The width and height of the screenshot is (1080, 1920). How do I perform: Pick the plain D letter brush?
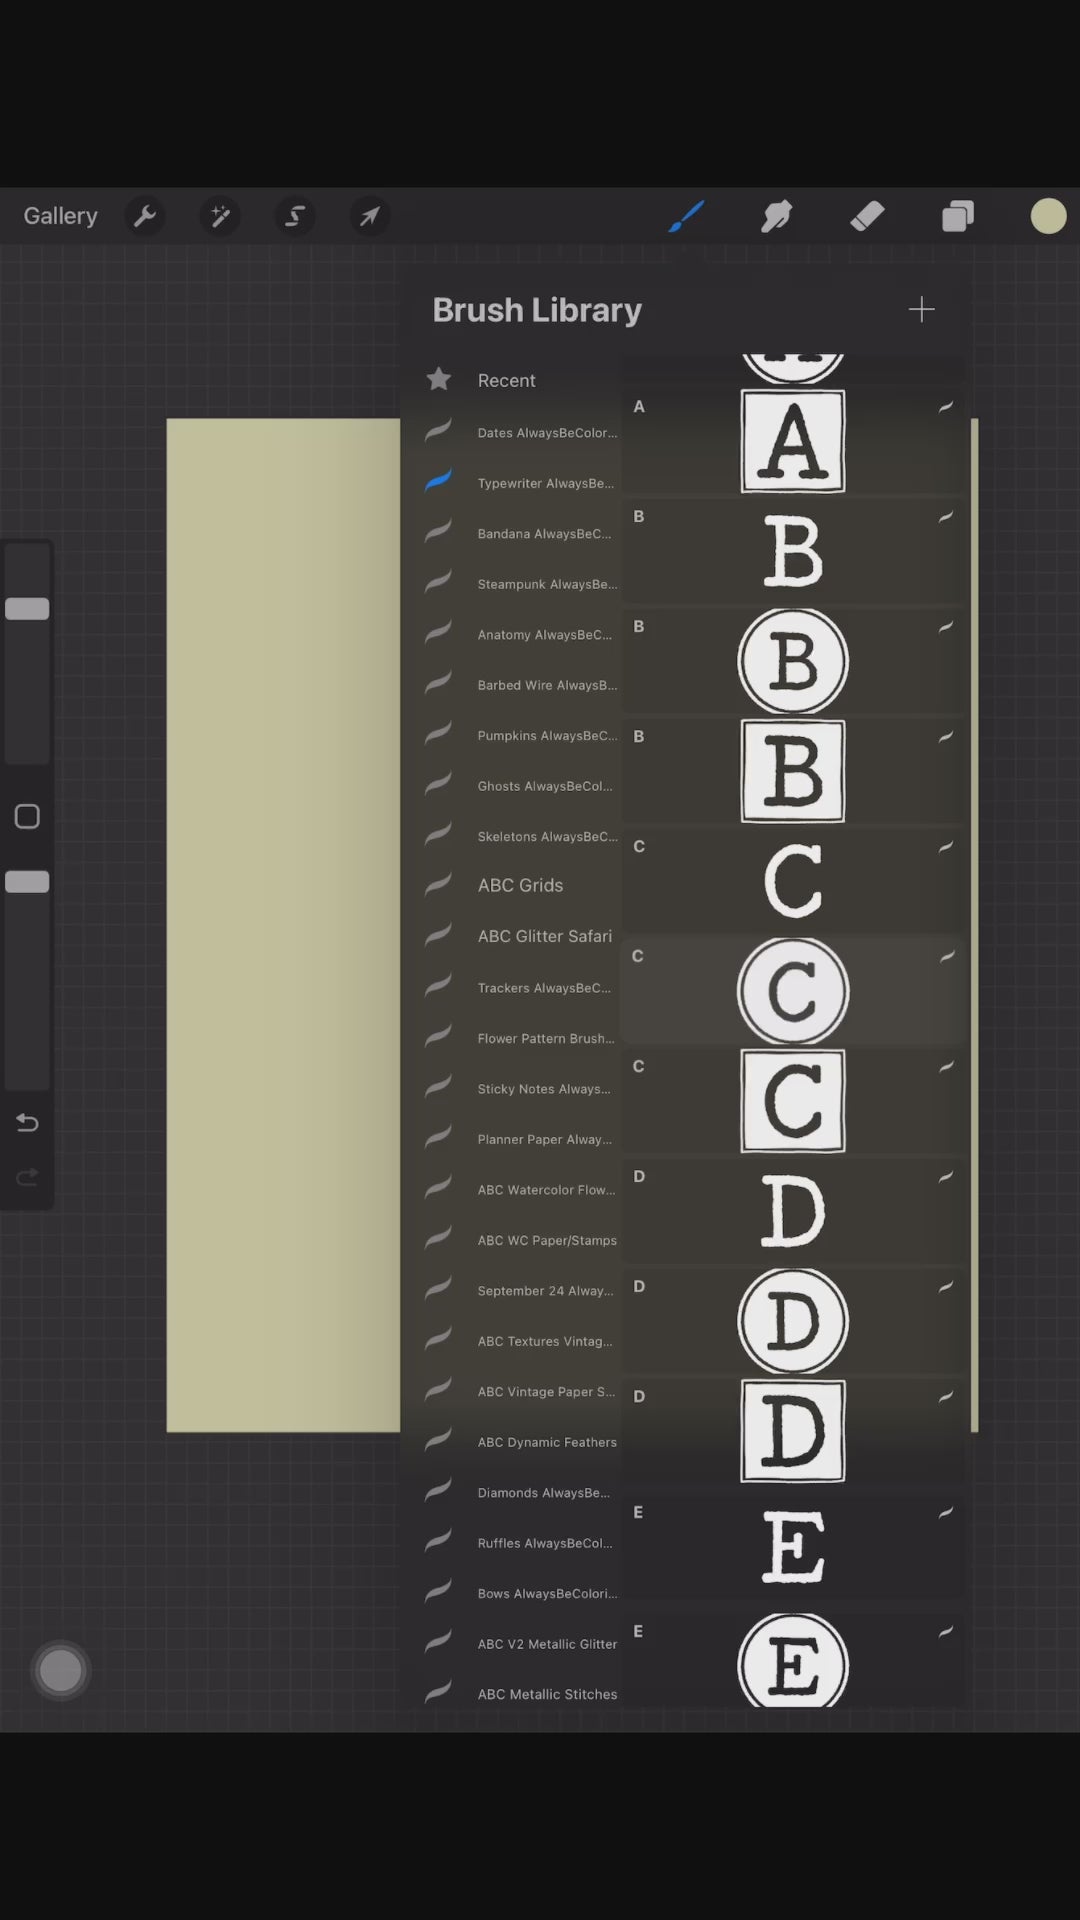click(x=792, y=1211)
